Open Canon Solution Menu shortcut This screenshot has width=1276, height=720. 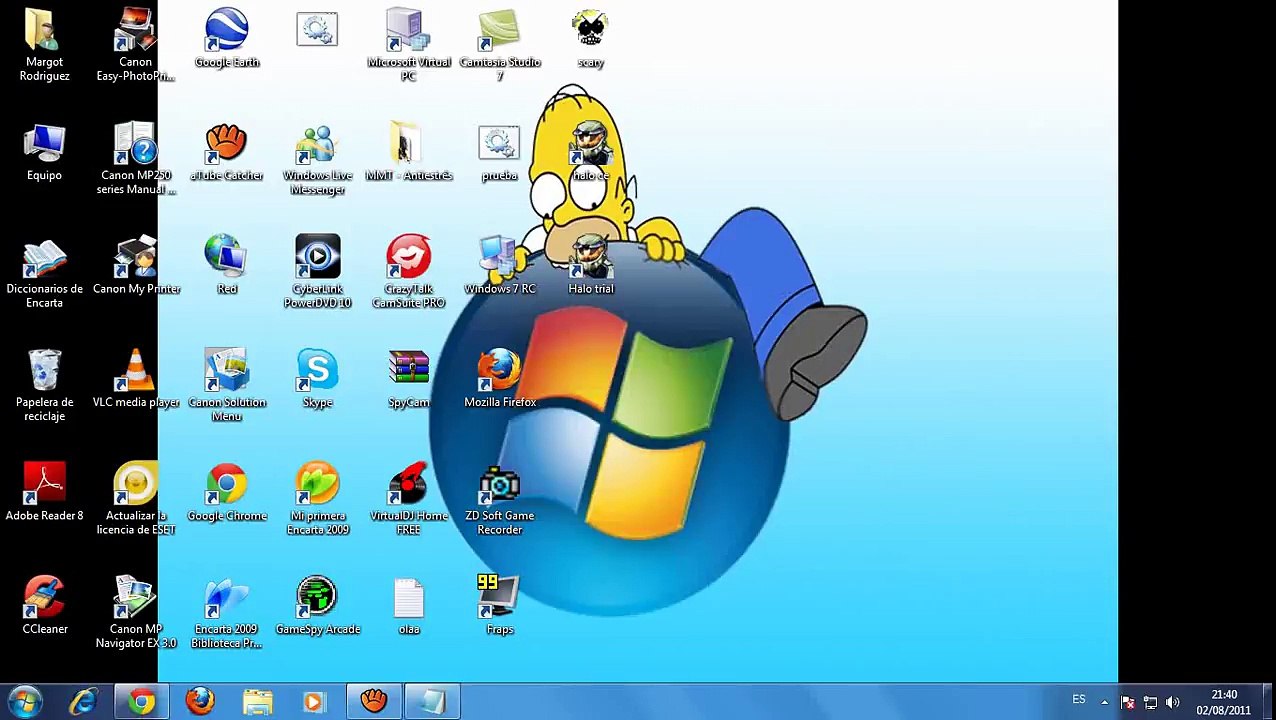pos(227,385)
